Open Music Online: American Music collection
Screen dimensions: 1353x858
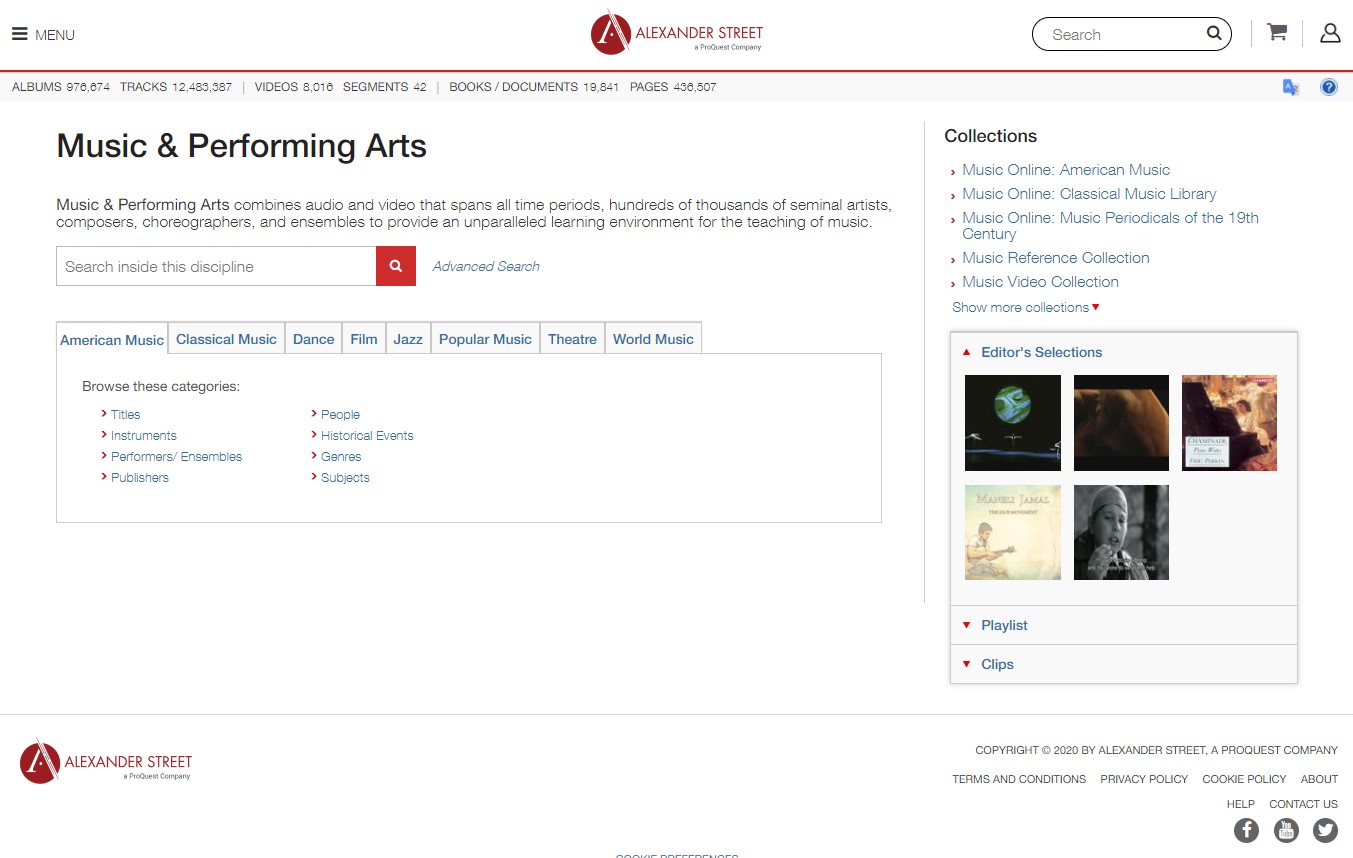click(1066, 170)
